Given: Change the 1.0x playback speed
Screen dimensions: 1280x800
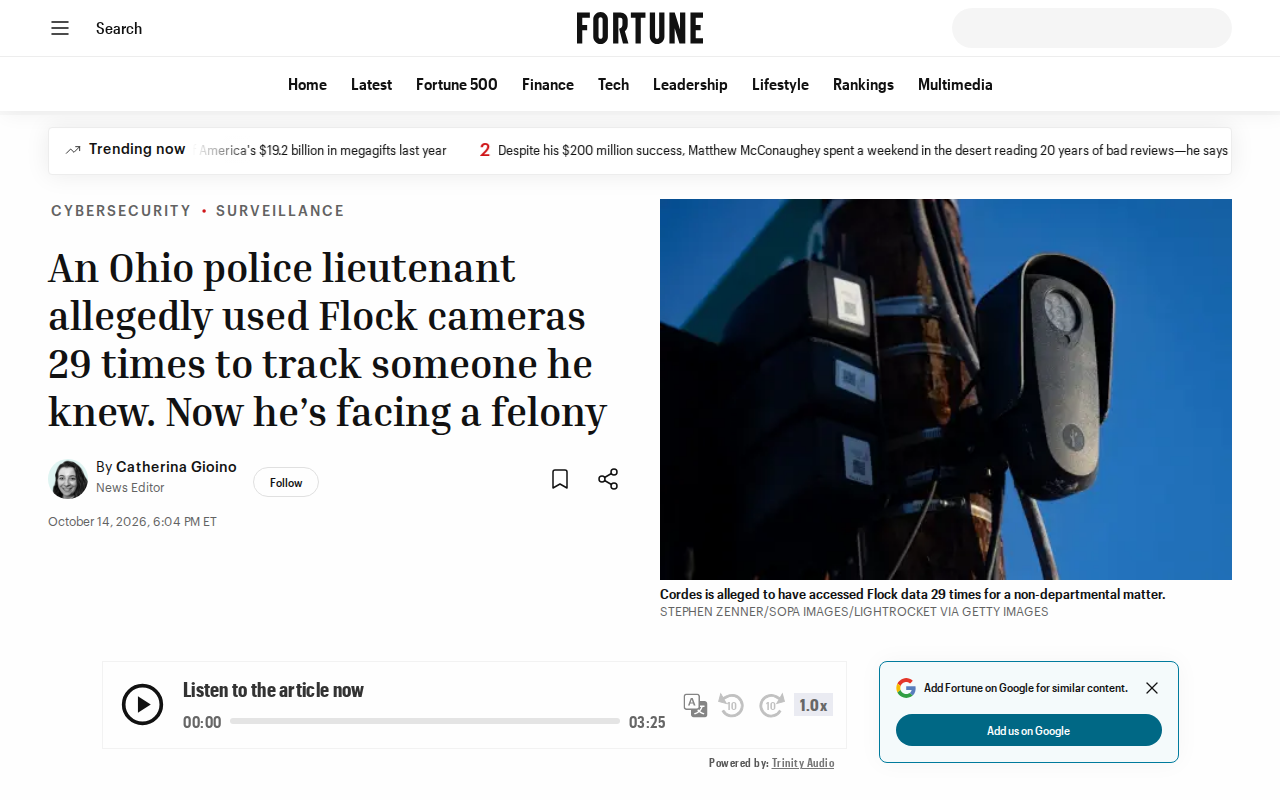Looking at the screenshot, I should [813, 705].
